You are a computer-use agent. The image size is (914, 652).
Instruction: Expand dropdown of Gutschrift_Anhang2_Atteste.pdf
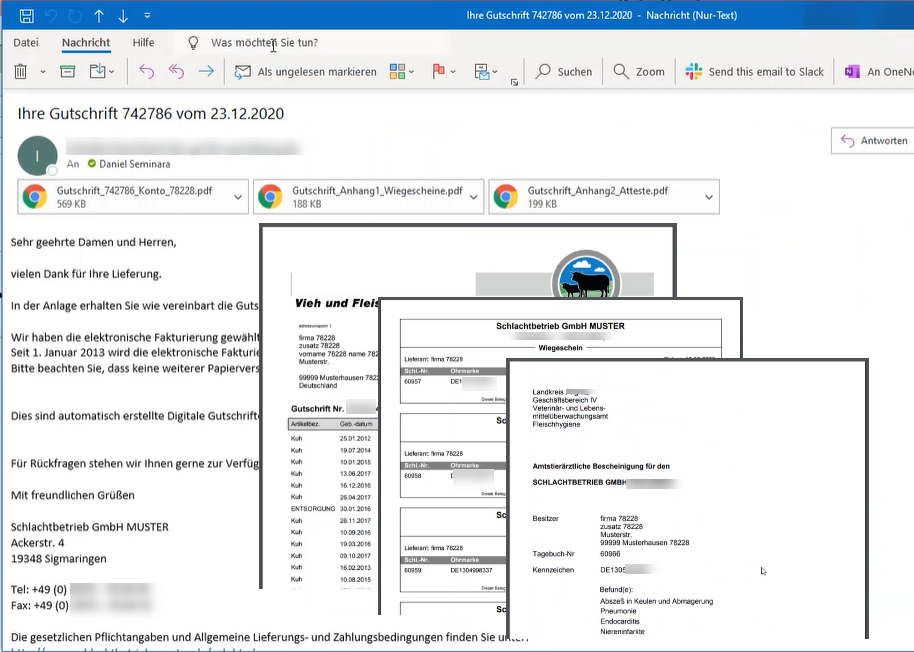709,197
